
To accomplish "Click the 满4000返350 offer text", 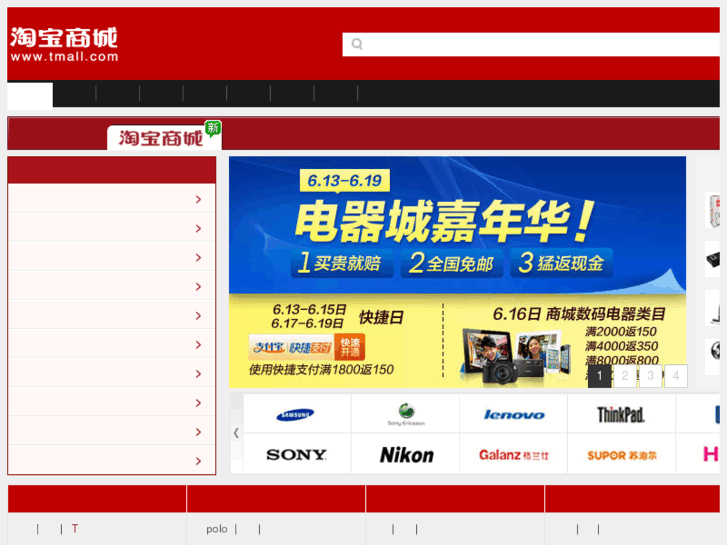I will coord(622,346).
